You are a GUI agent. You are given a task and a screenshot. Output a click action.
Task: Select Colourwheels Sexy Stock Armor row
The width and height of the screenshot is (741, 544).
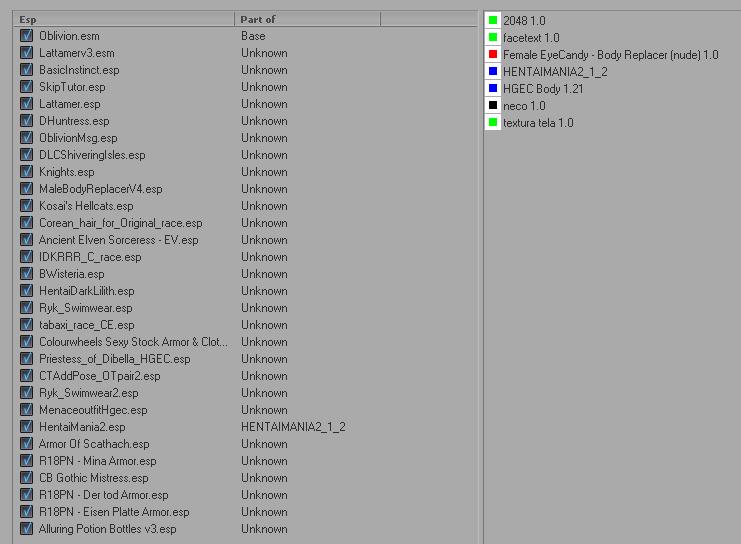tap(133, 342)
